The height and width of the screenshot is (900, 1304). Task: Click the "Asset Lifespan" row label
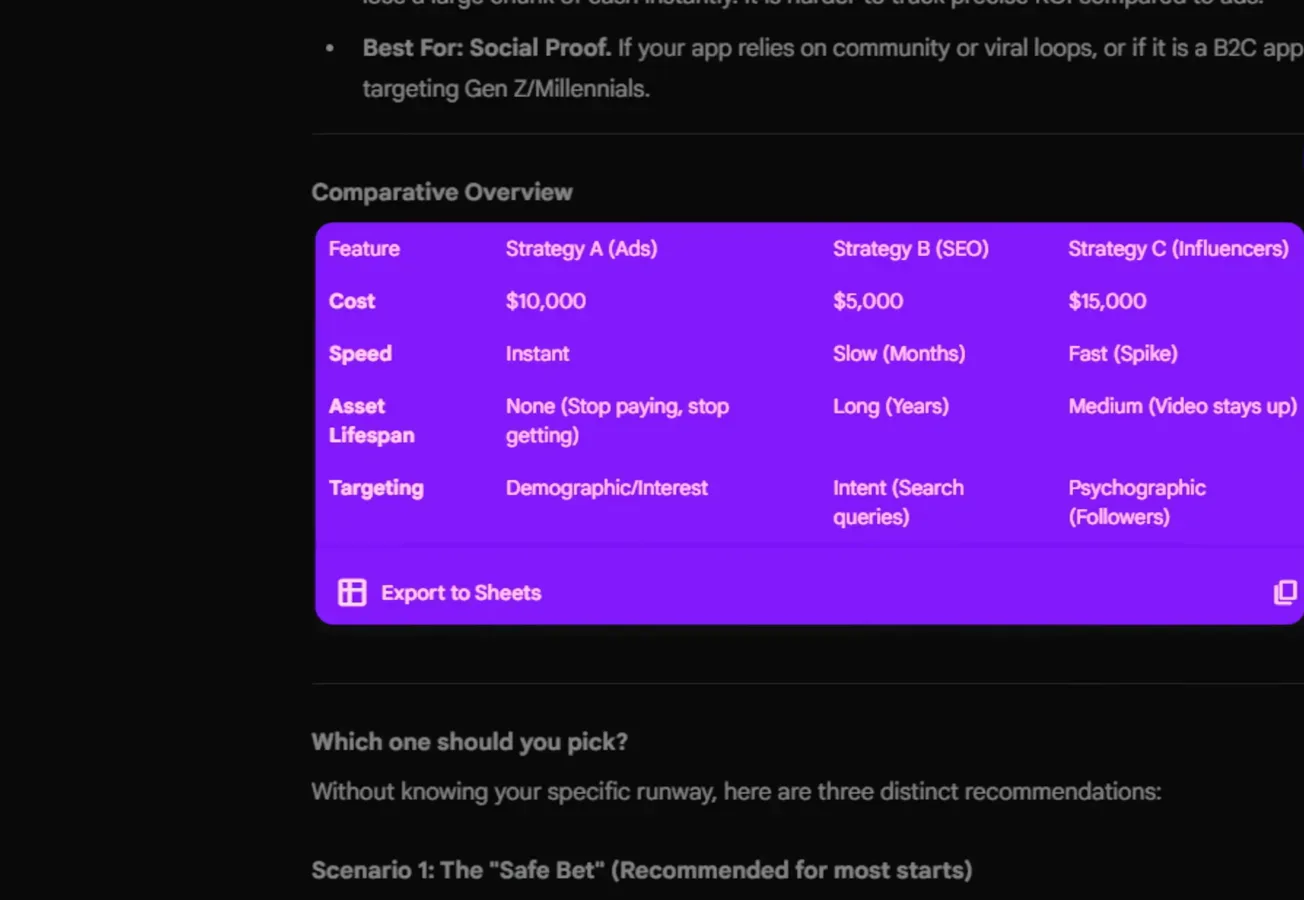click(371, 421)
